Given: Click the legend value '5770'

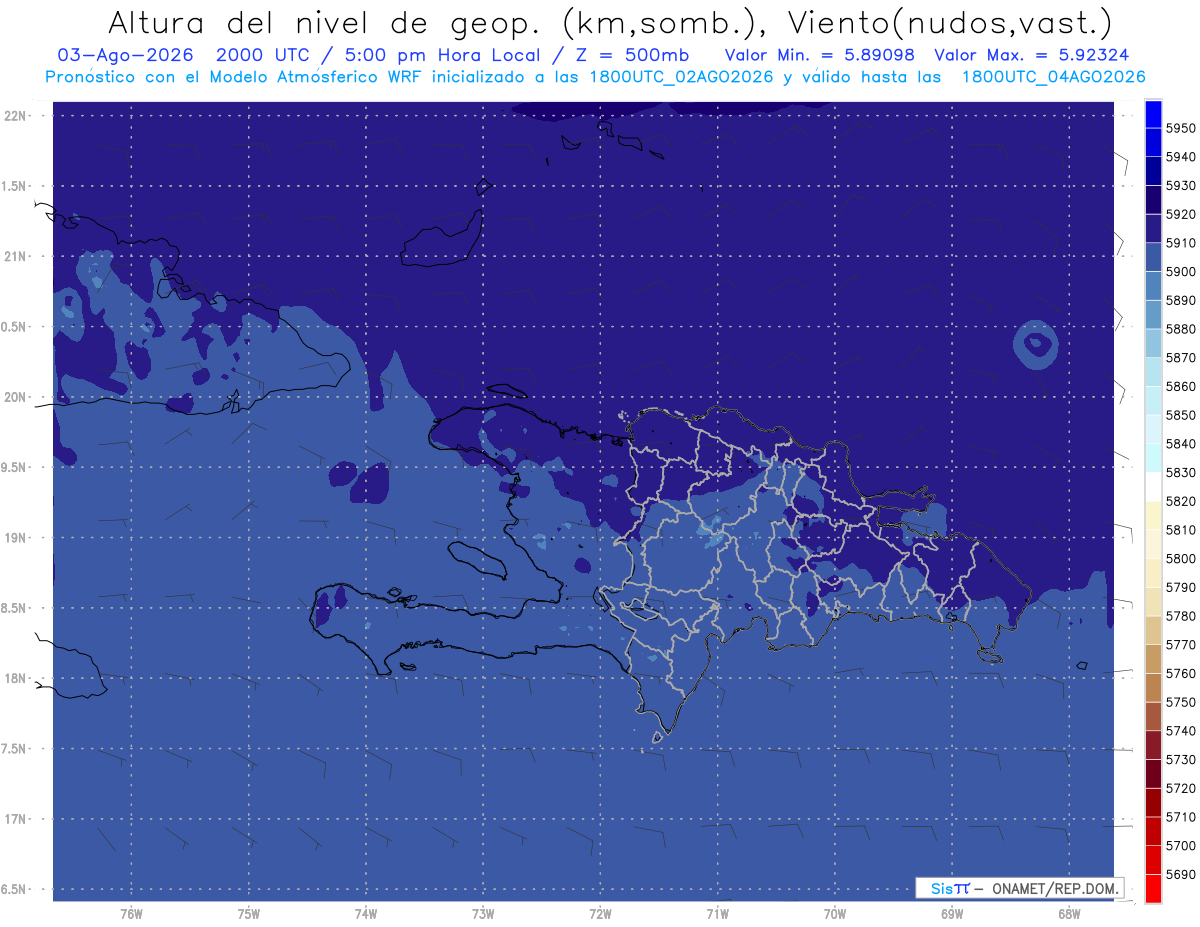Looking at the screenshot, I should click(1180, 645).
